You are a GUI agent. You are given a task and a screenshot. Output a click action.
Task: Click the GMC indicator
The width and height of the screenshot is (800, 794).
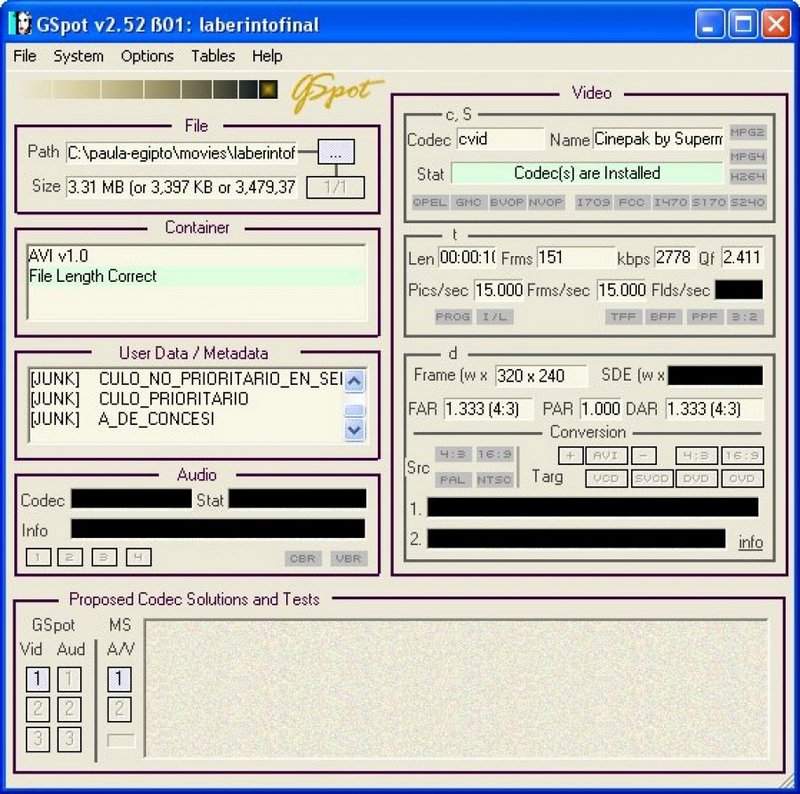[x=468, y=202]
